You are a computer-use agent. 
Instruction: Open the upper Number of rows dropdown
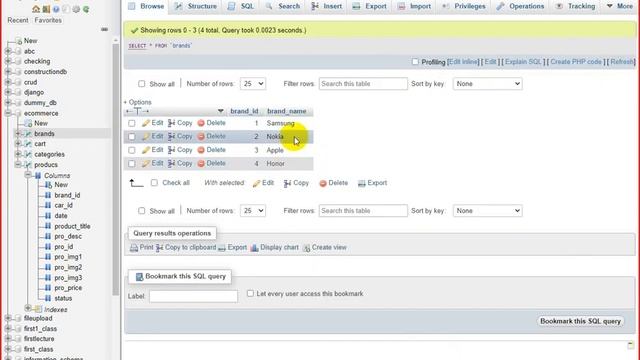(x=253, y=84)
